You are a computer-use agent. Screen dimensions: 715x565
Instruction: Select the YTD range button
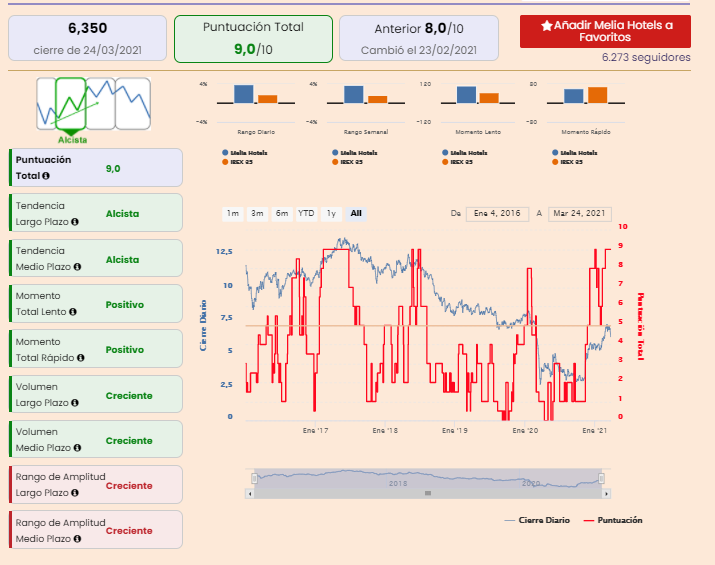click(306, 213)
